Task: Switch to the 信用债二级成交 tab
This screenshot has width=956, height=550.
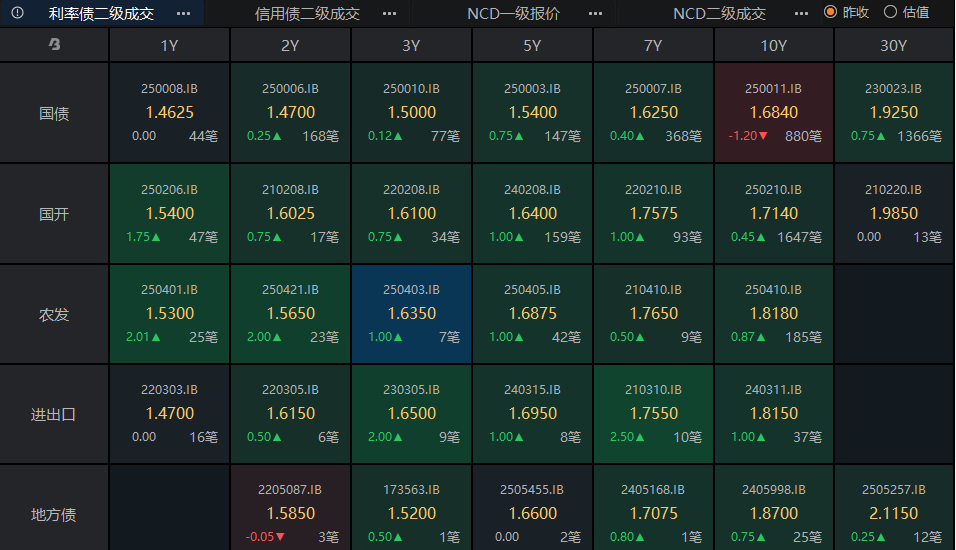Action: 307,13
